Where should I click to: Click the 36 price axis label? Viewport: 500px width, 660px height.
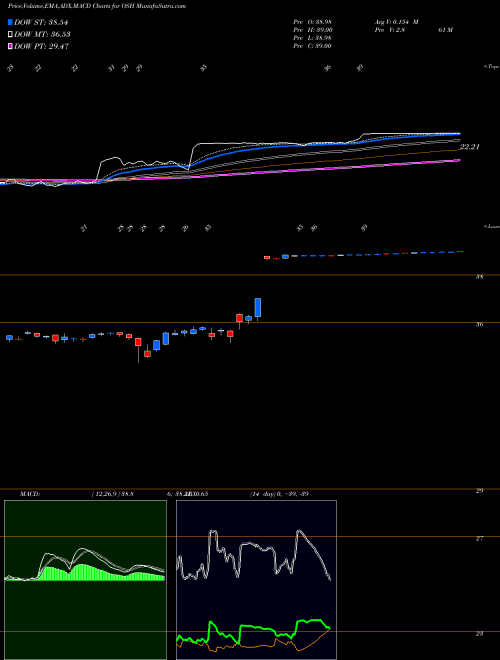pos(479,325)
